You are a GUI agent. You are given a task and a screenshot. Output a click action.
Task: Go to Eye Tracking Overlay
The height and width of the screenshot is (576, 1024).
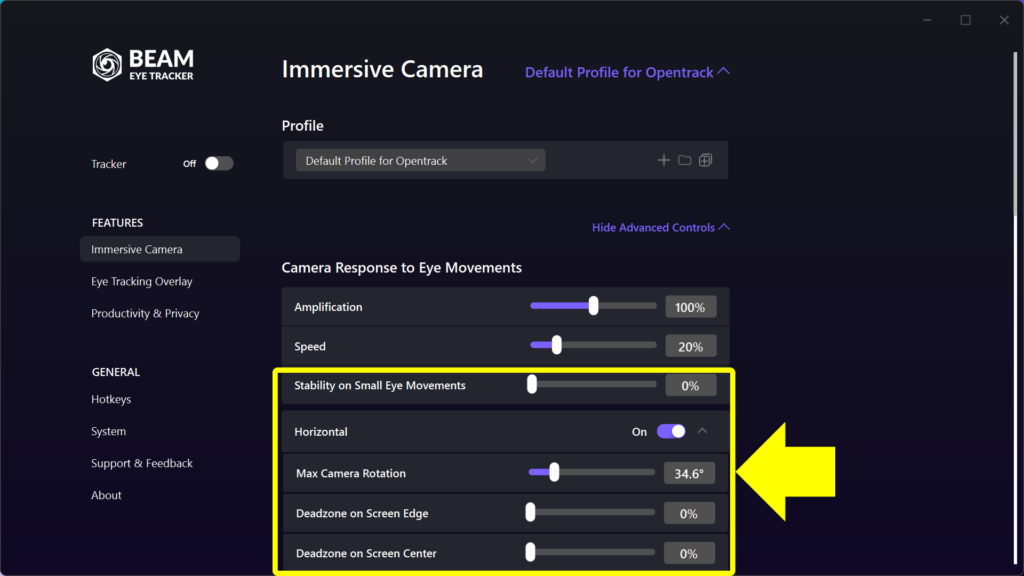142,281
